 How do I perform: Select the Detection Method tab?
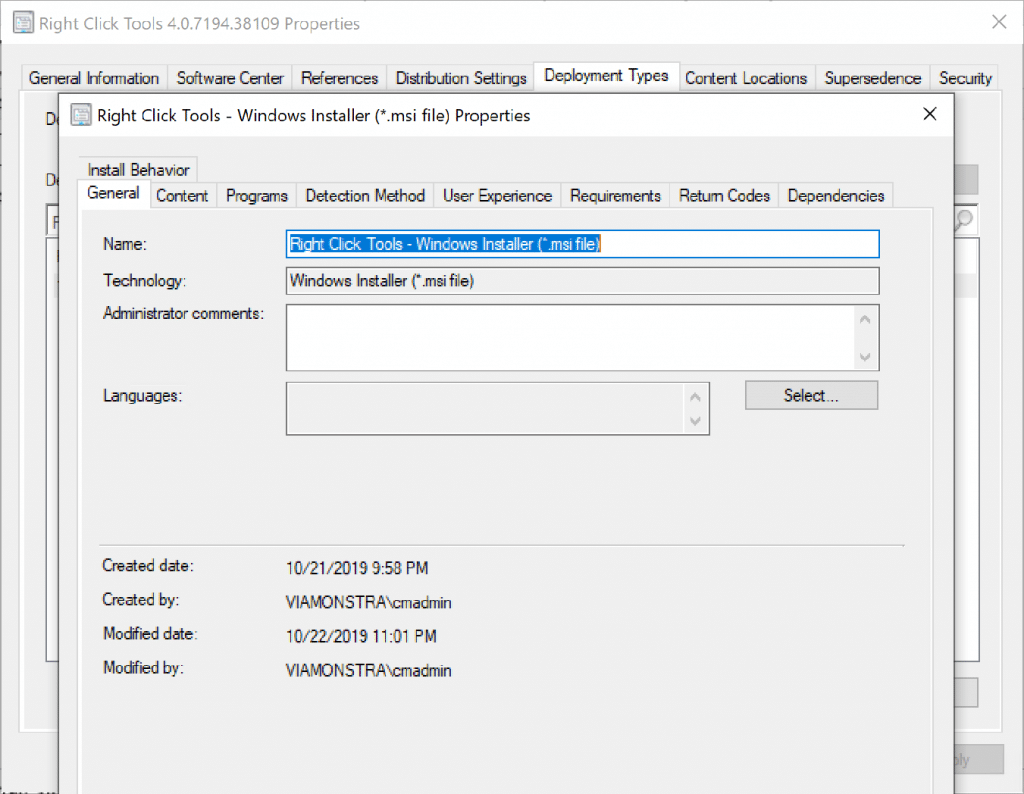[x=365, y=195]
